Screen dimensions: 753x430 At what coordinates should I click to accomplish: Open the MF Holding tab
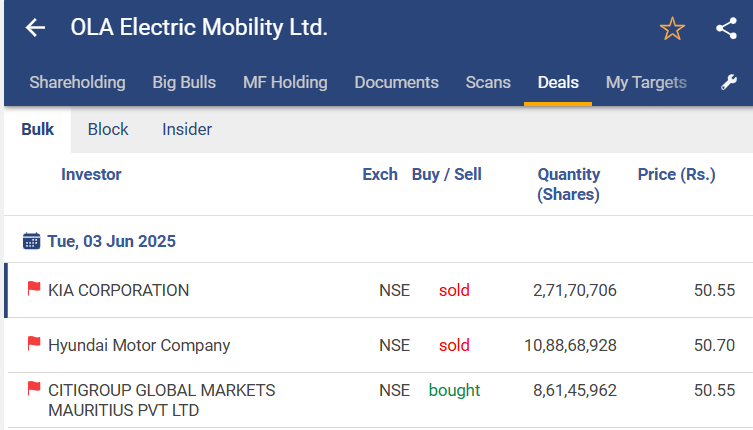pyautogui.click(x=285, y=83)
